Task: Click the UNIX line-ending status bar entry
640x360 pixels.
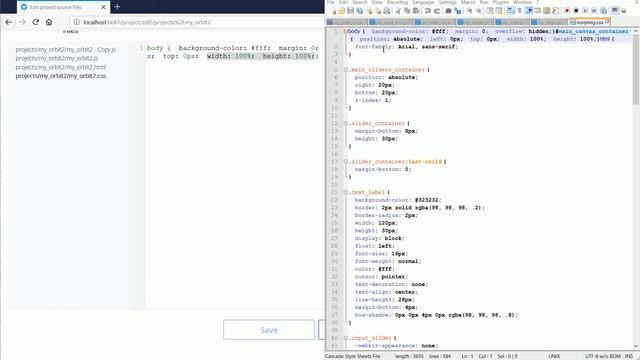Action: (554, 356)
